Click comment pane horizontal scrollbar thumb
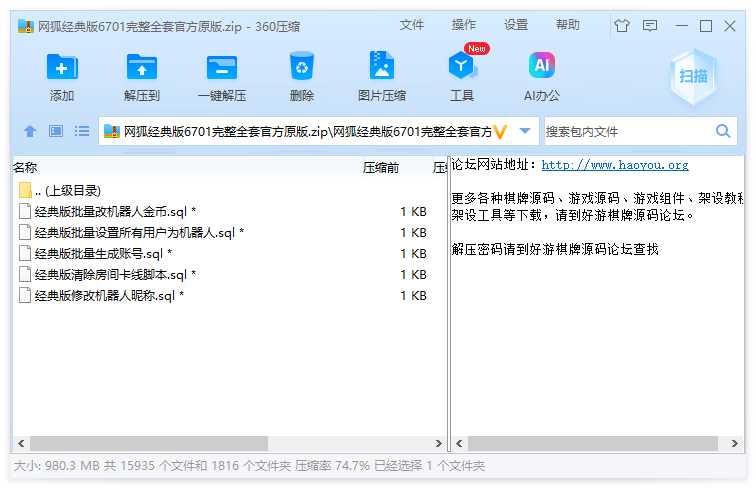Viewport: 756px width, 488px height. click(x=593, y=443)
